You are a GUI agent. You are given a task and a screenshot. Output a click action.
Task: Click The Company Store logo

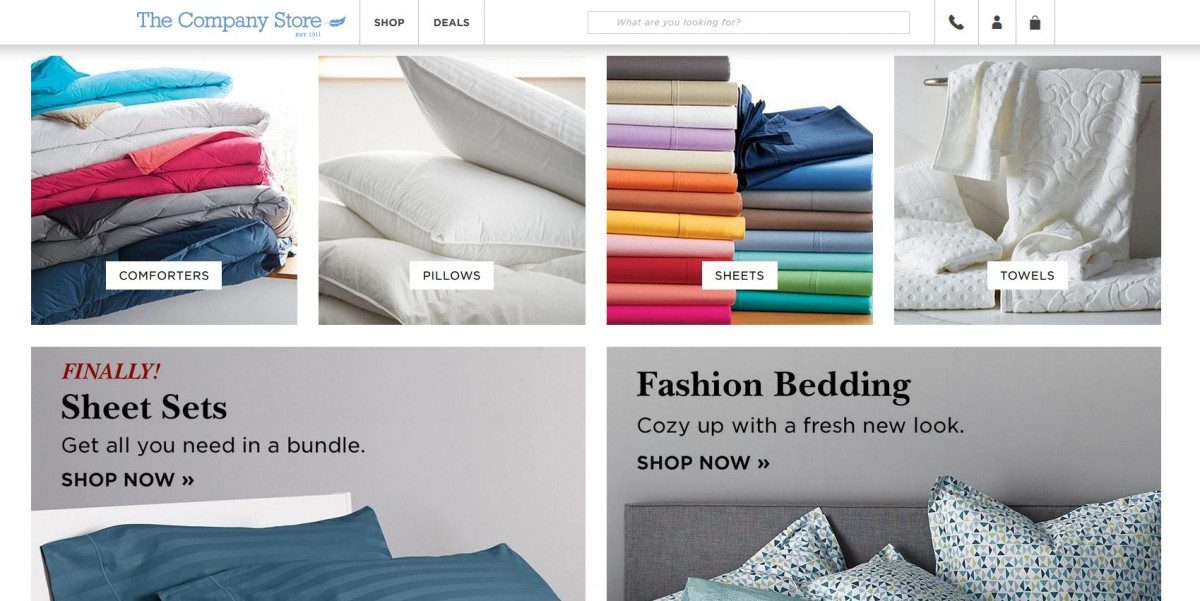[241, 22]
